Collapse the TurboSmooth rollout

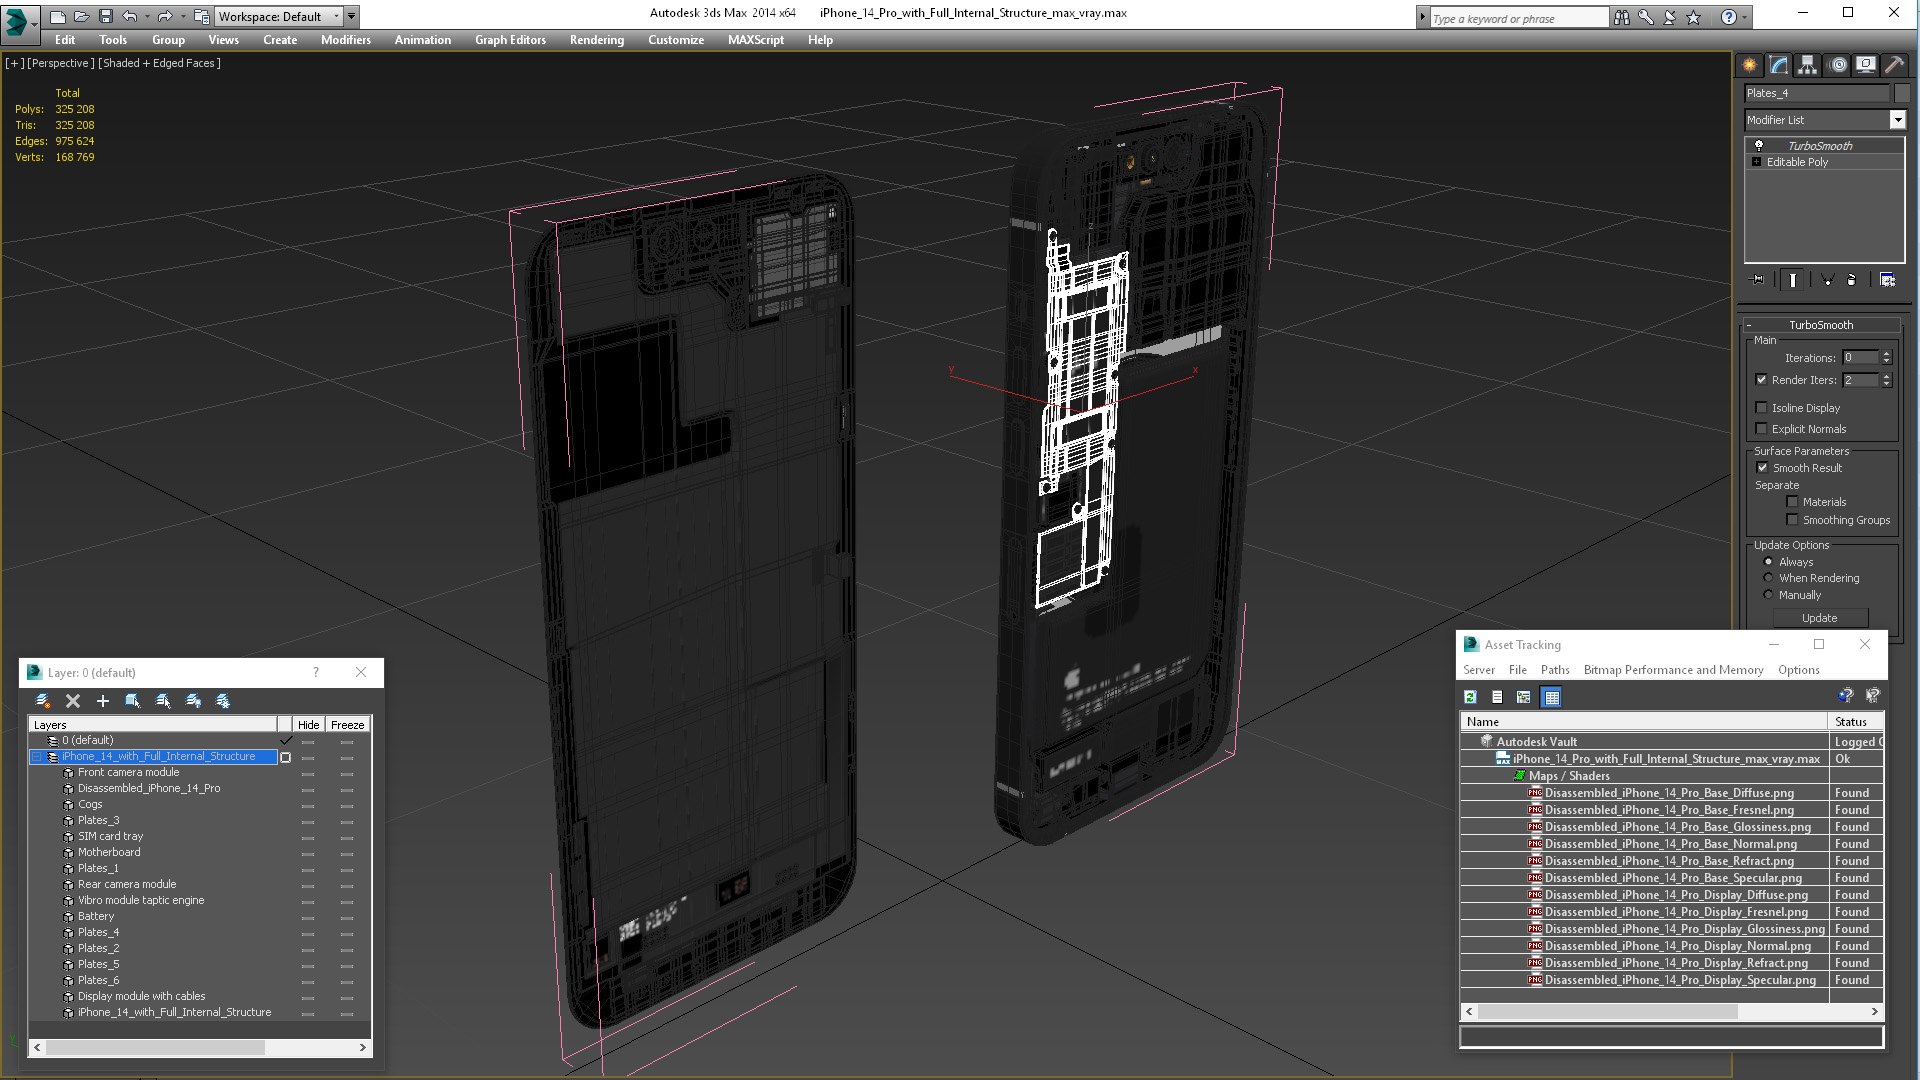point(1749,325)
